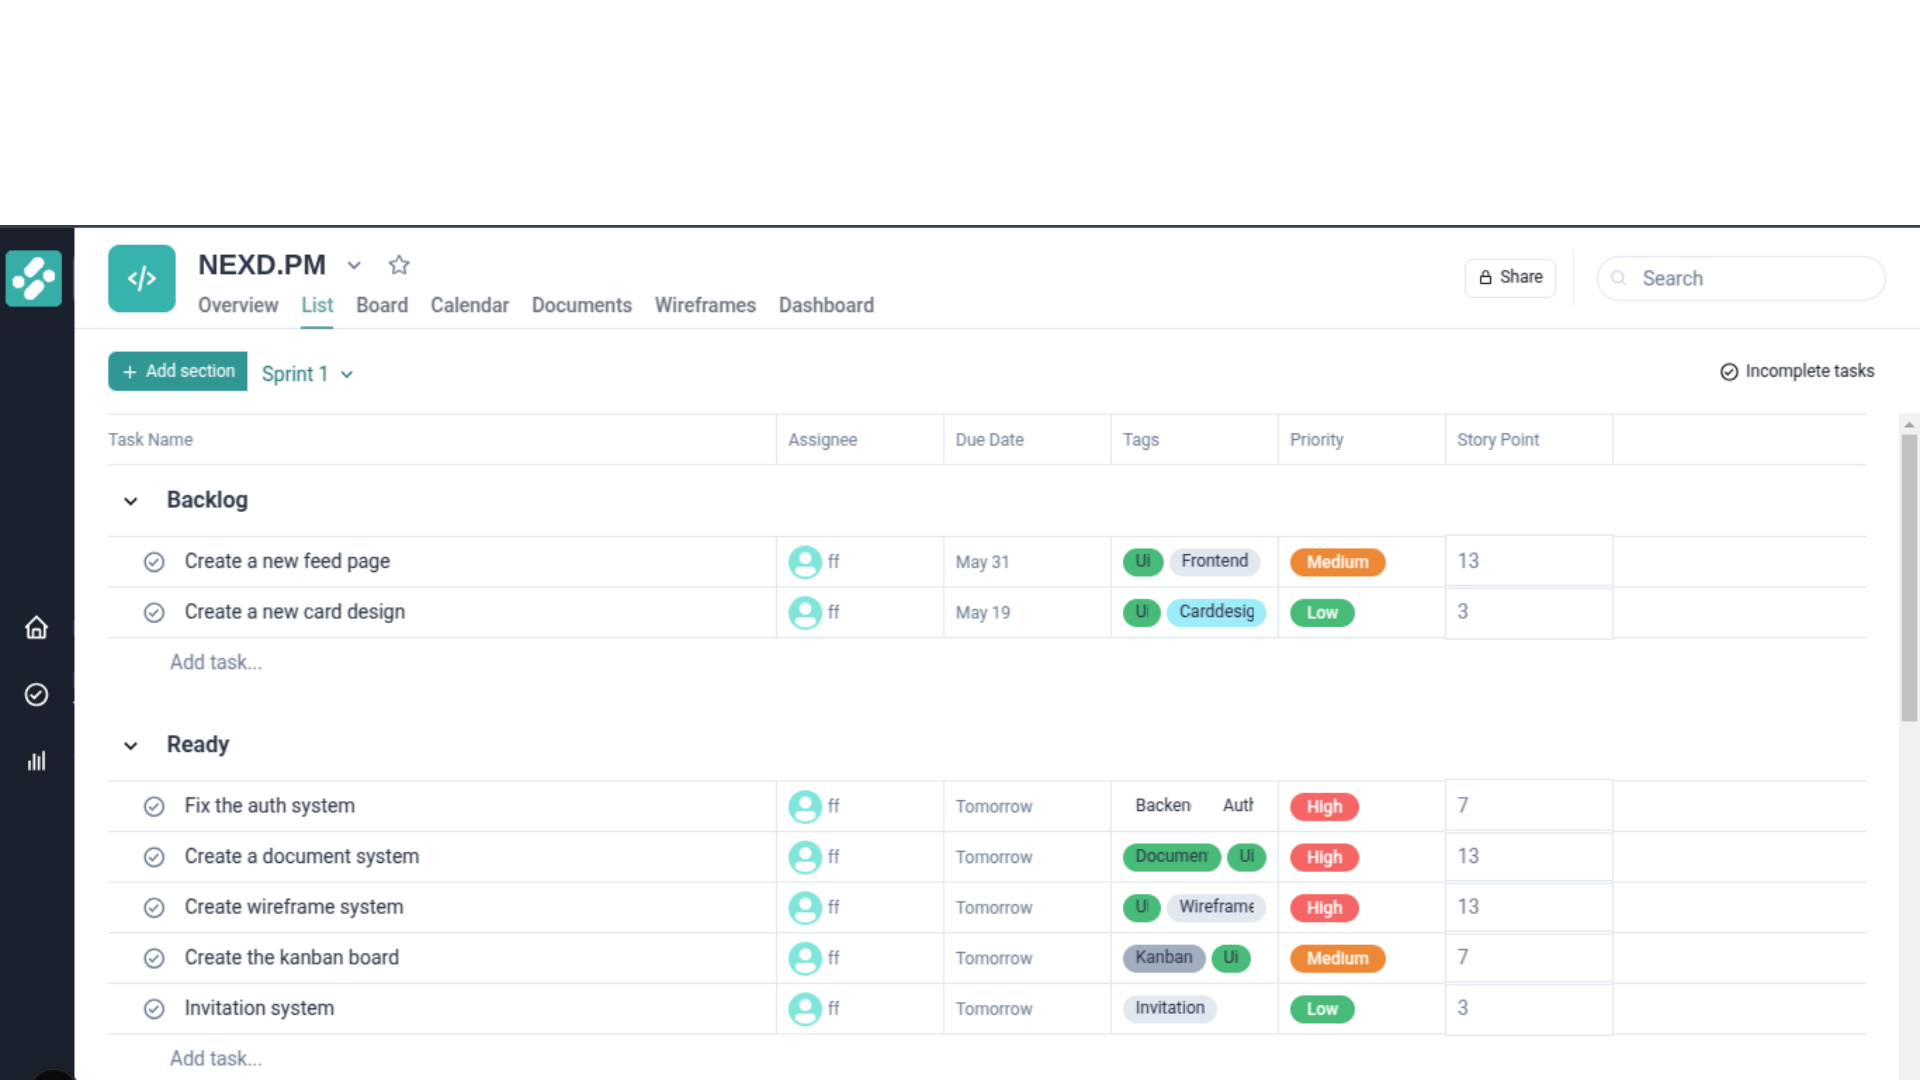Open the app logo in sidebar
This screenshot has width=1920, height=1080.
click(x=34, y=278)
